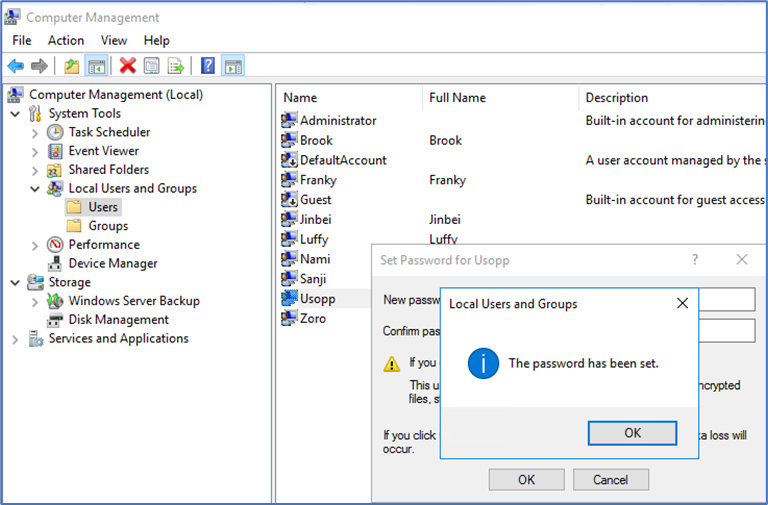
Task: Collapse the System Tools tree node
Action: (x=16, y=113)
